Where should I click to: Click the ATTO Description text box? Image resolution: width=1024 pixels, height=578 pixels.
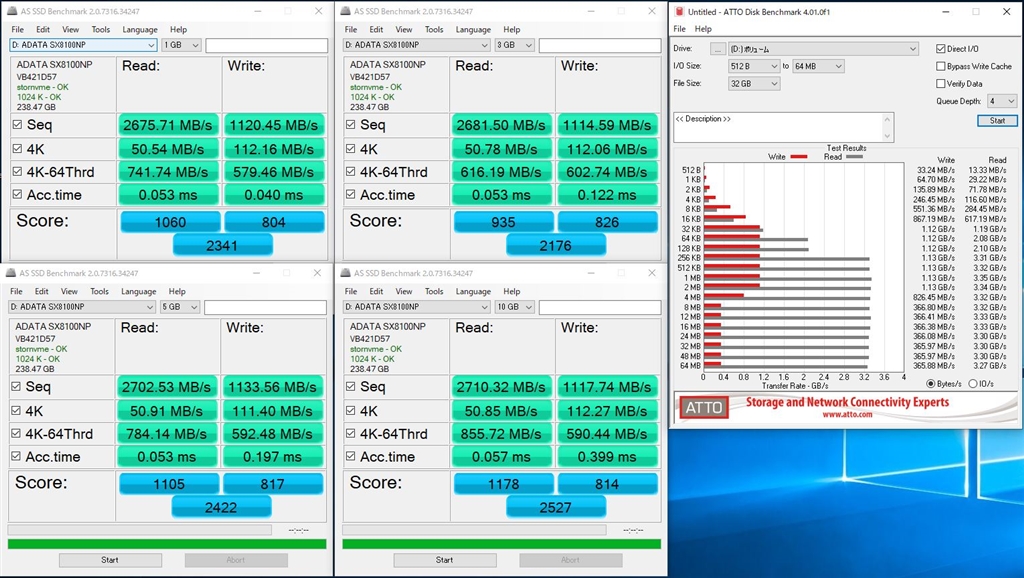(x=779, y=127)
